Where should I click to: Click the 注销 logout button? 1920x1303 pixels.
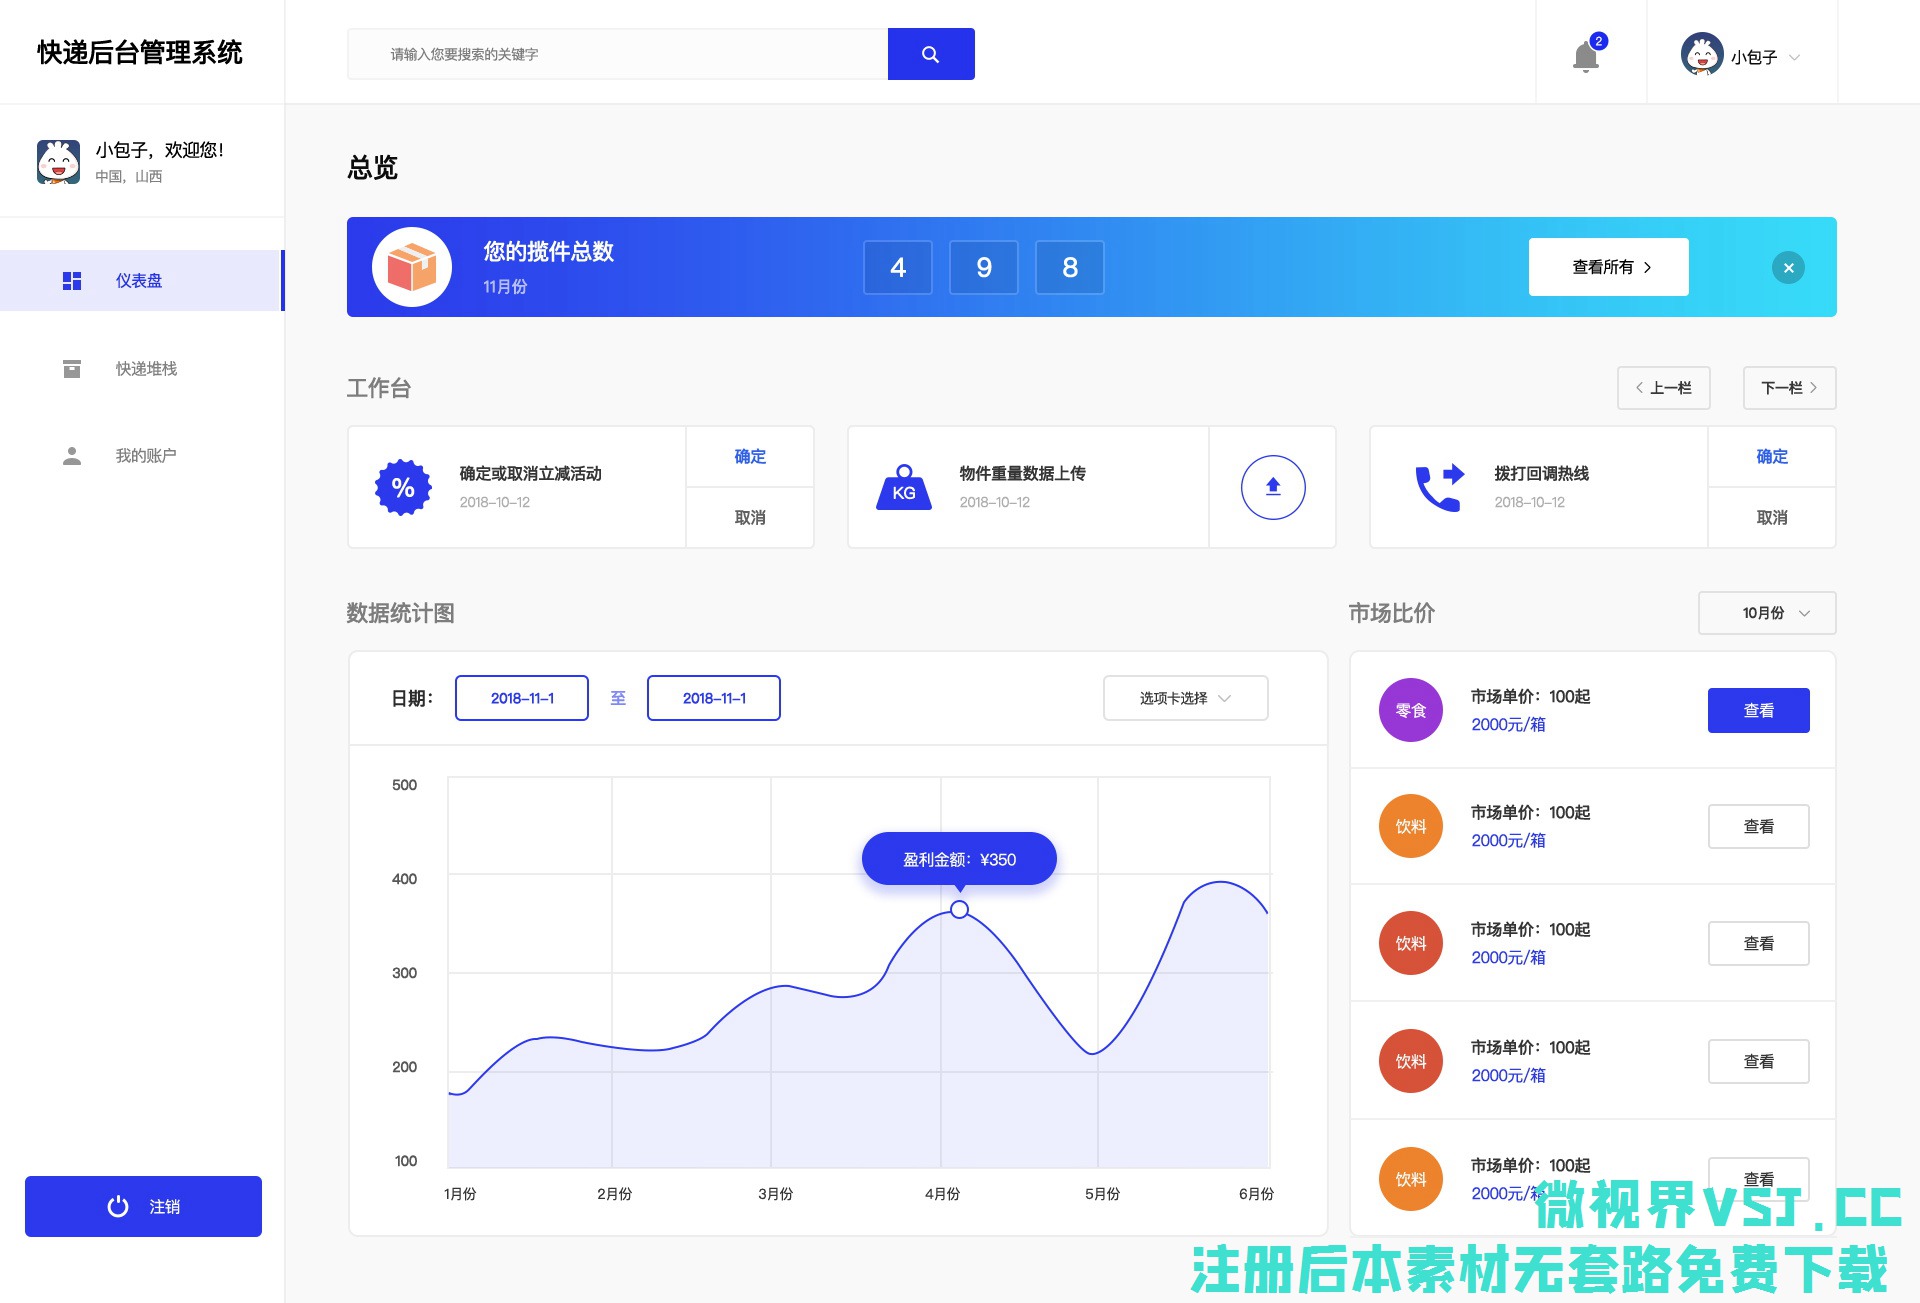(143, 1206)
